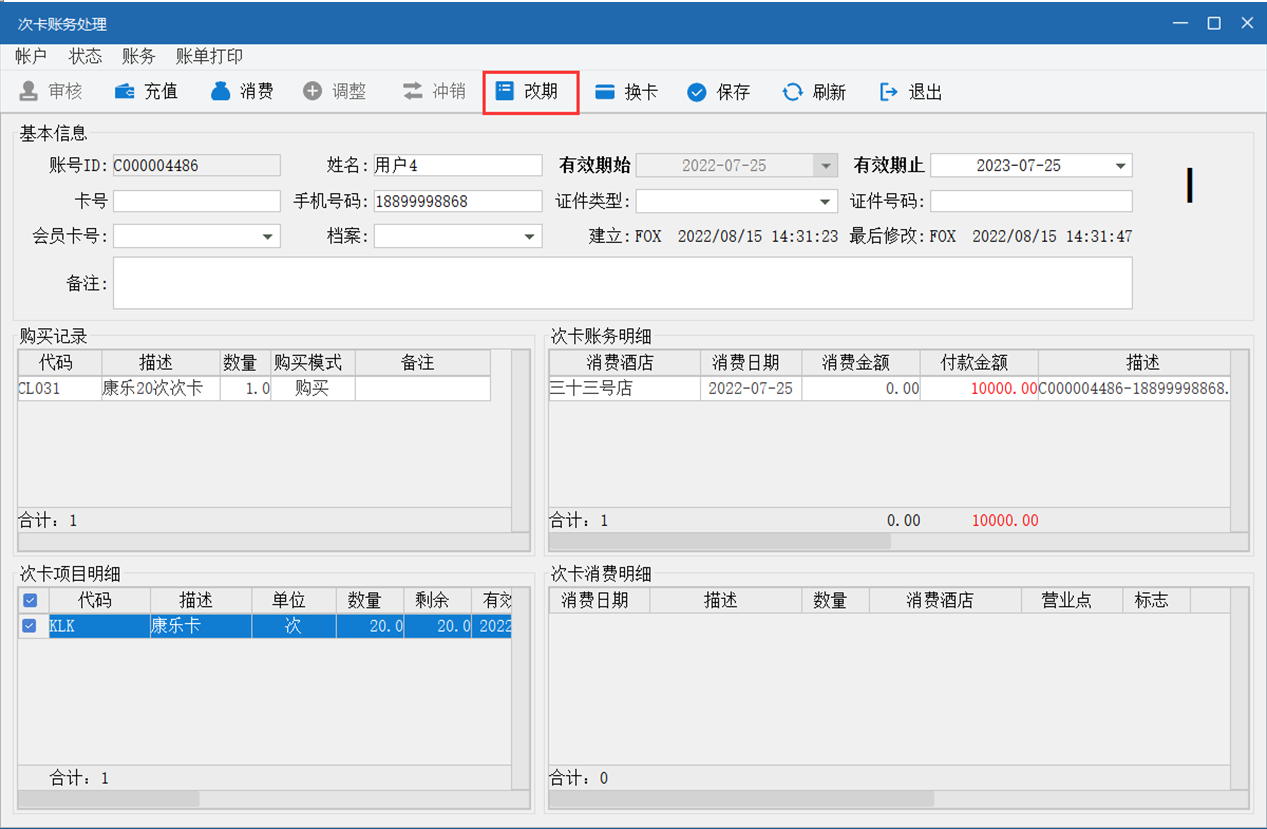Choose 换卡 (replace card) in toolbar
The height and width of the screenshot is (829, 1267).
pos(627,92)
